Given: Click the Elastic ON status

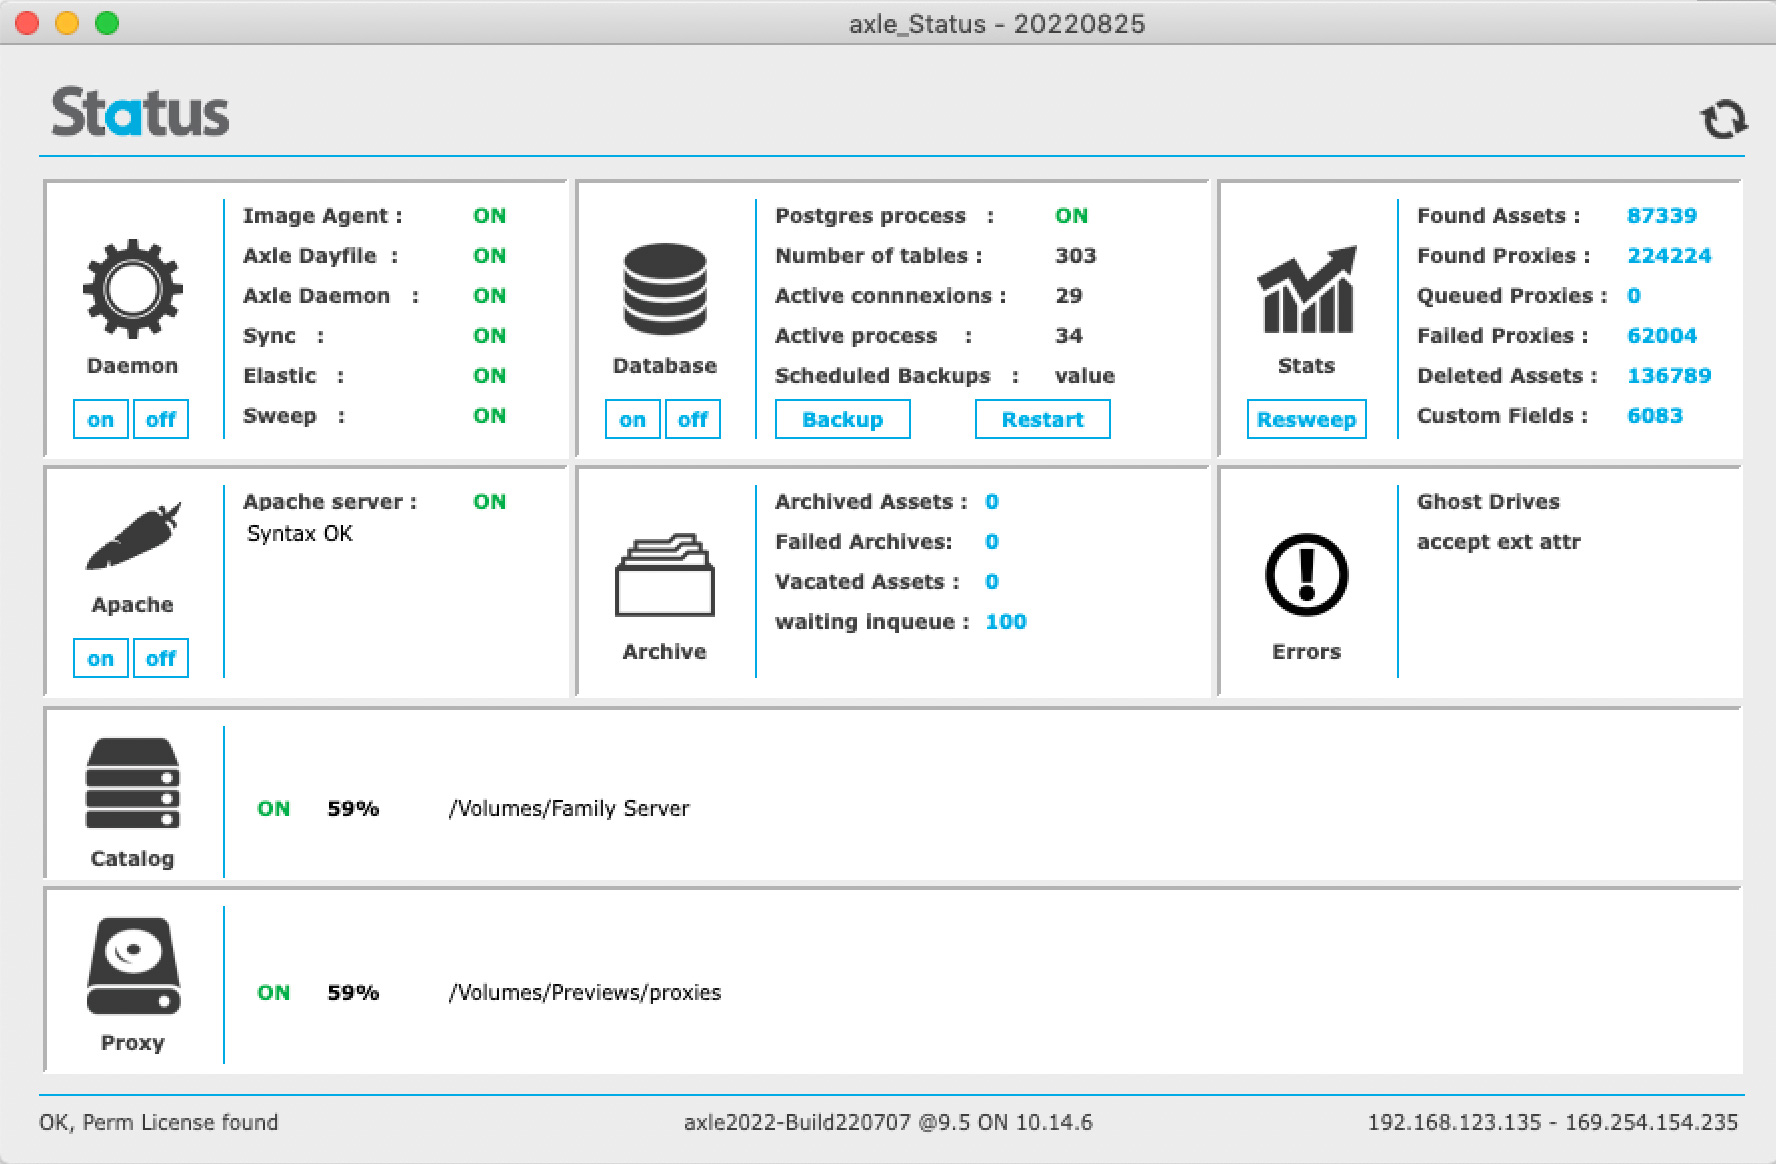Looking at the screenshot, I should [x=490, y=375].
